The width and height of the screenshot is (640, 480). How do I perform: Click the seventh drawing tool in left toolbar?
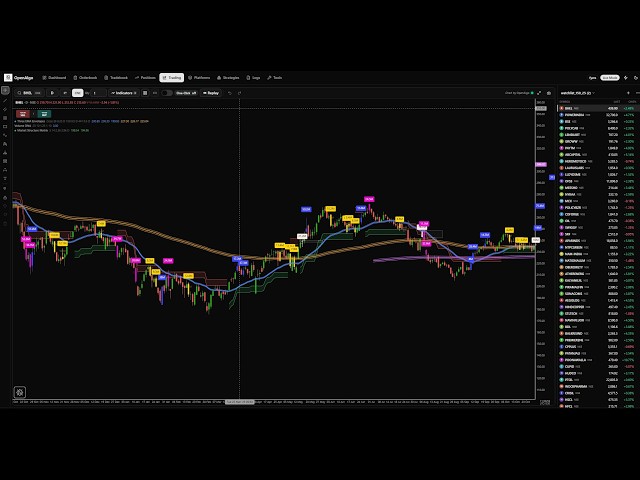point(5,144)
